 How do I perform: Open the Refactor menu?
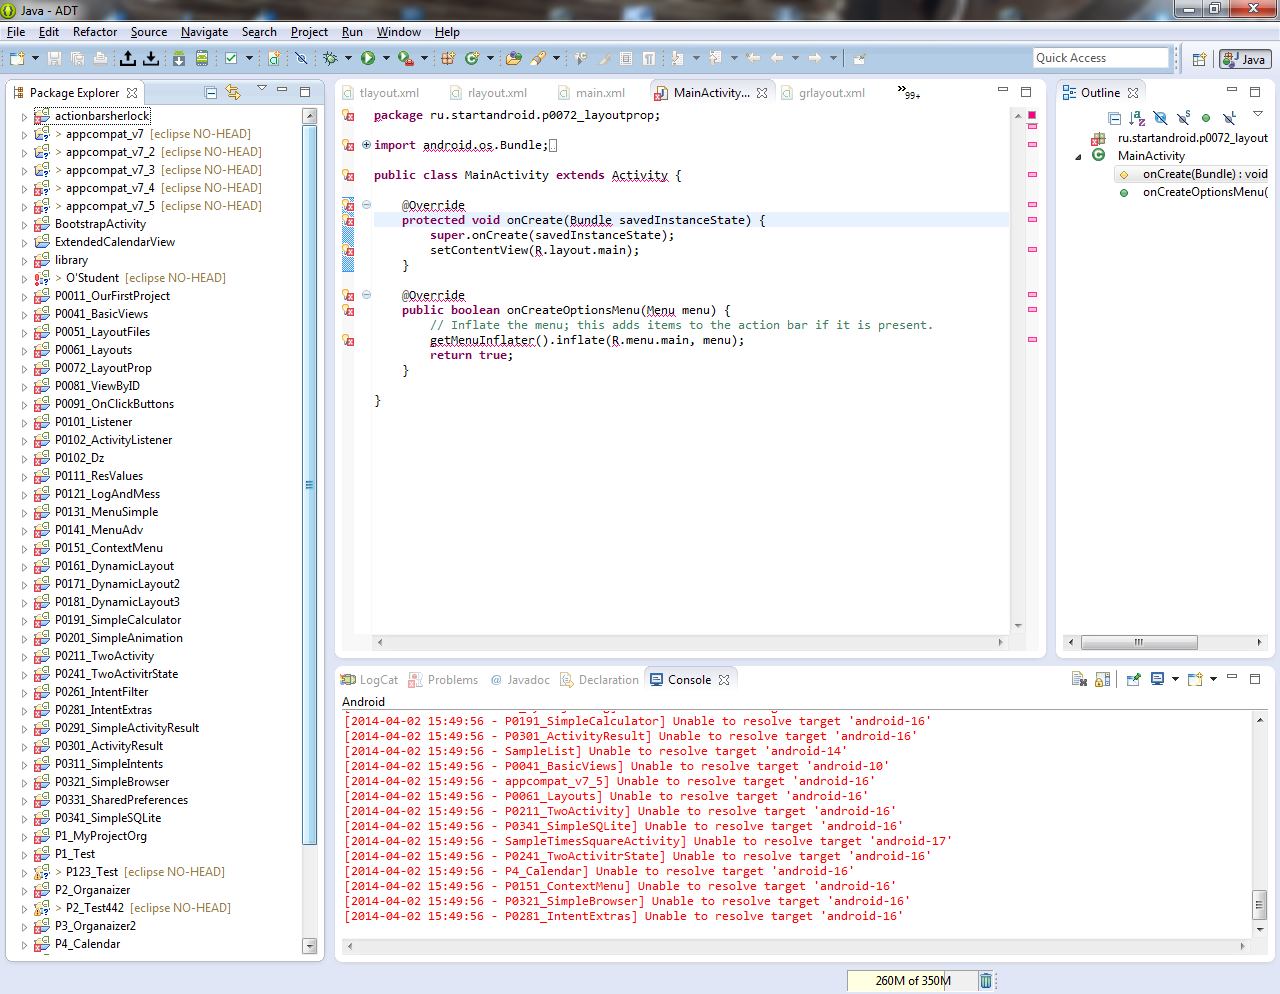95,32
